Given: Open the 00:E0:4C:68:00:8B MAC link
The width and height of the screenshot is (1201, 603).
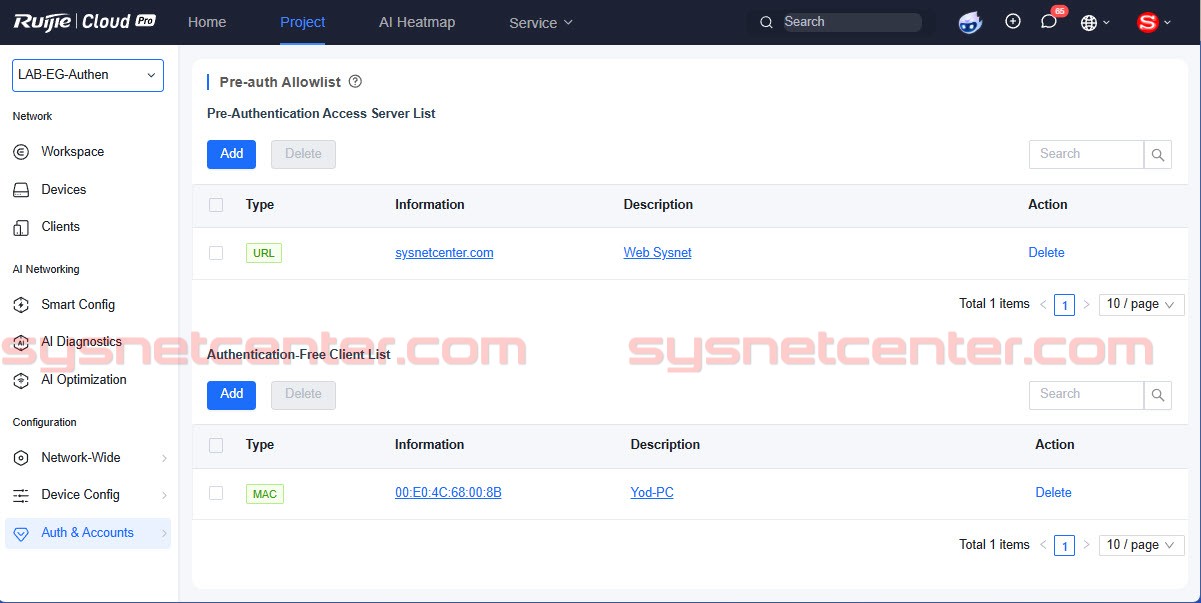Looking at the screenshot, I should pos(448,493).
